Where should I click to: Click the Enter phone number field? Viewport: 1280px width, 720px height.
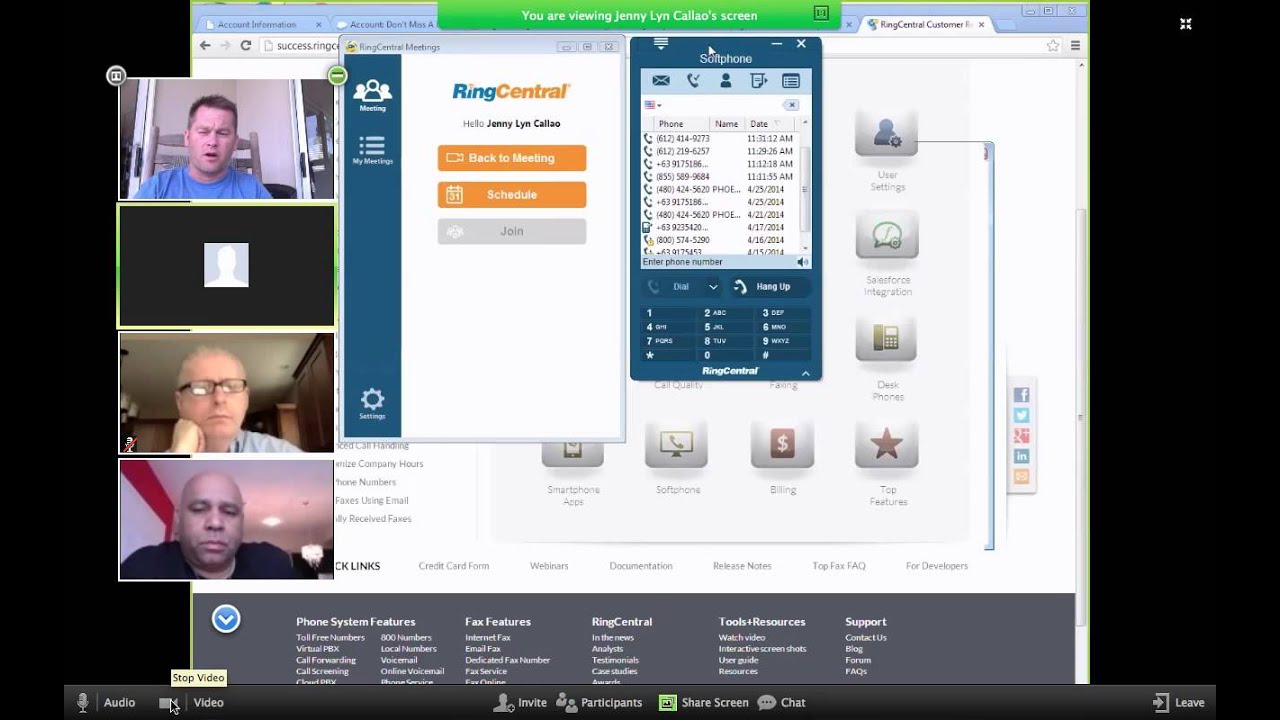[718, 262]
